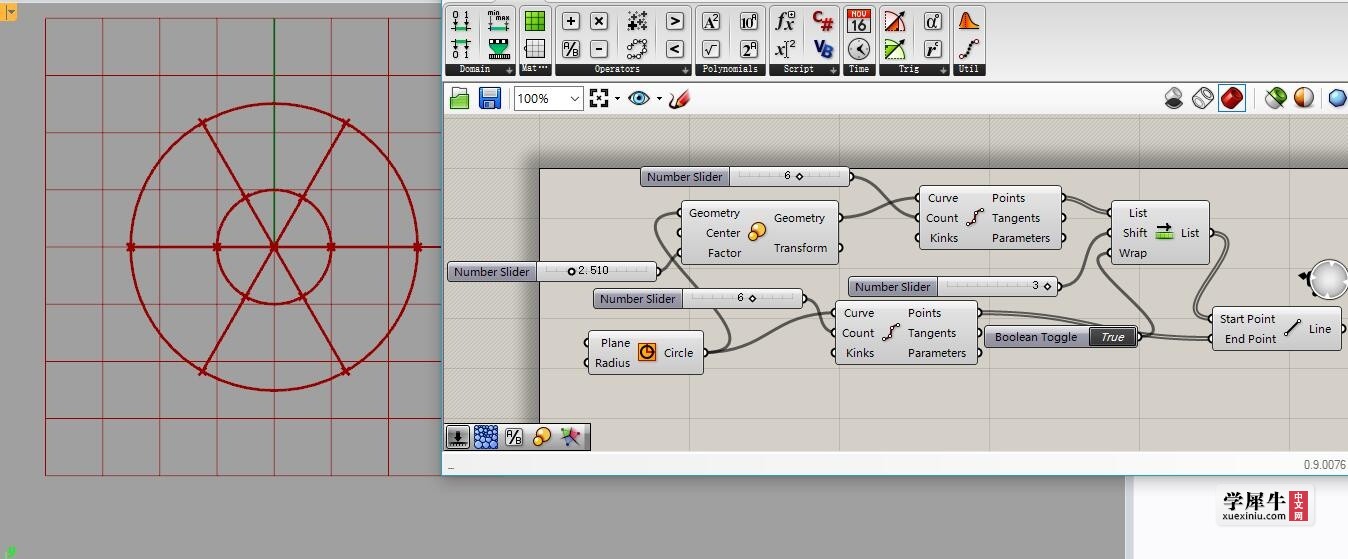Select the fx Evaluate script component
1348x559 pixels.
pos(786,21)
